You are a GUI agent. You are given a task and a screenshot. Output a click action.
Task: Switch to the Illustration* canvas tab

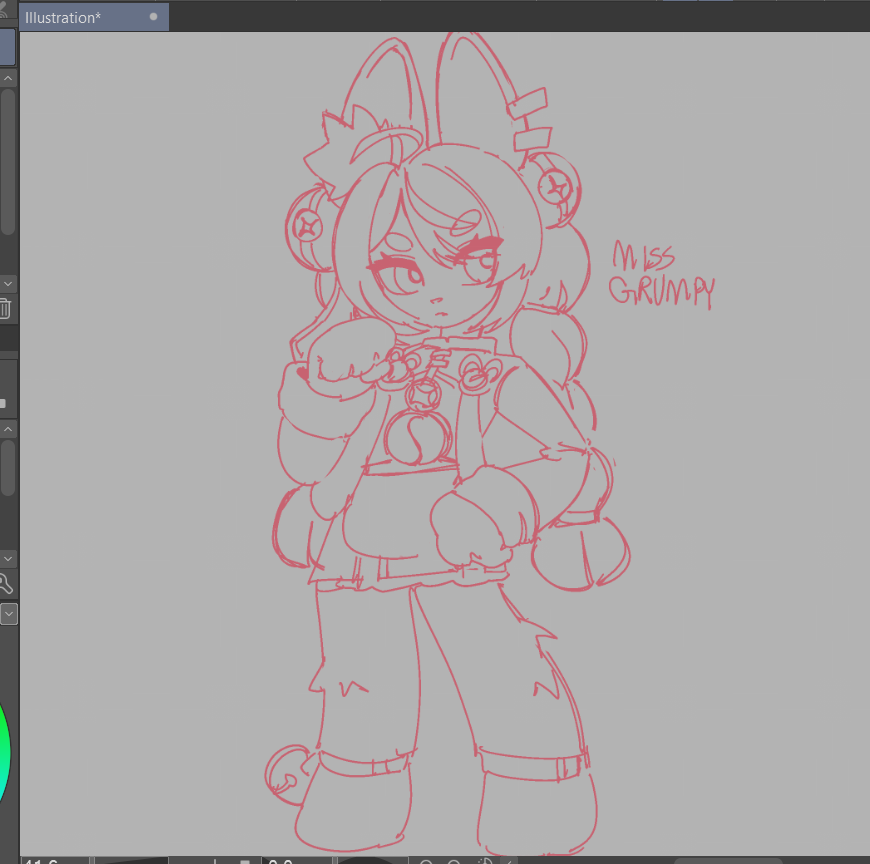pyautogui.click(x=94, y=17)
